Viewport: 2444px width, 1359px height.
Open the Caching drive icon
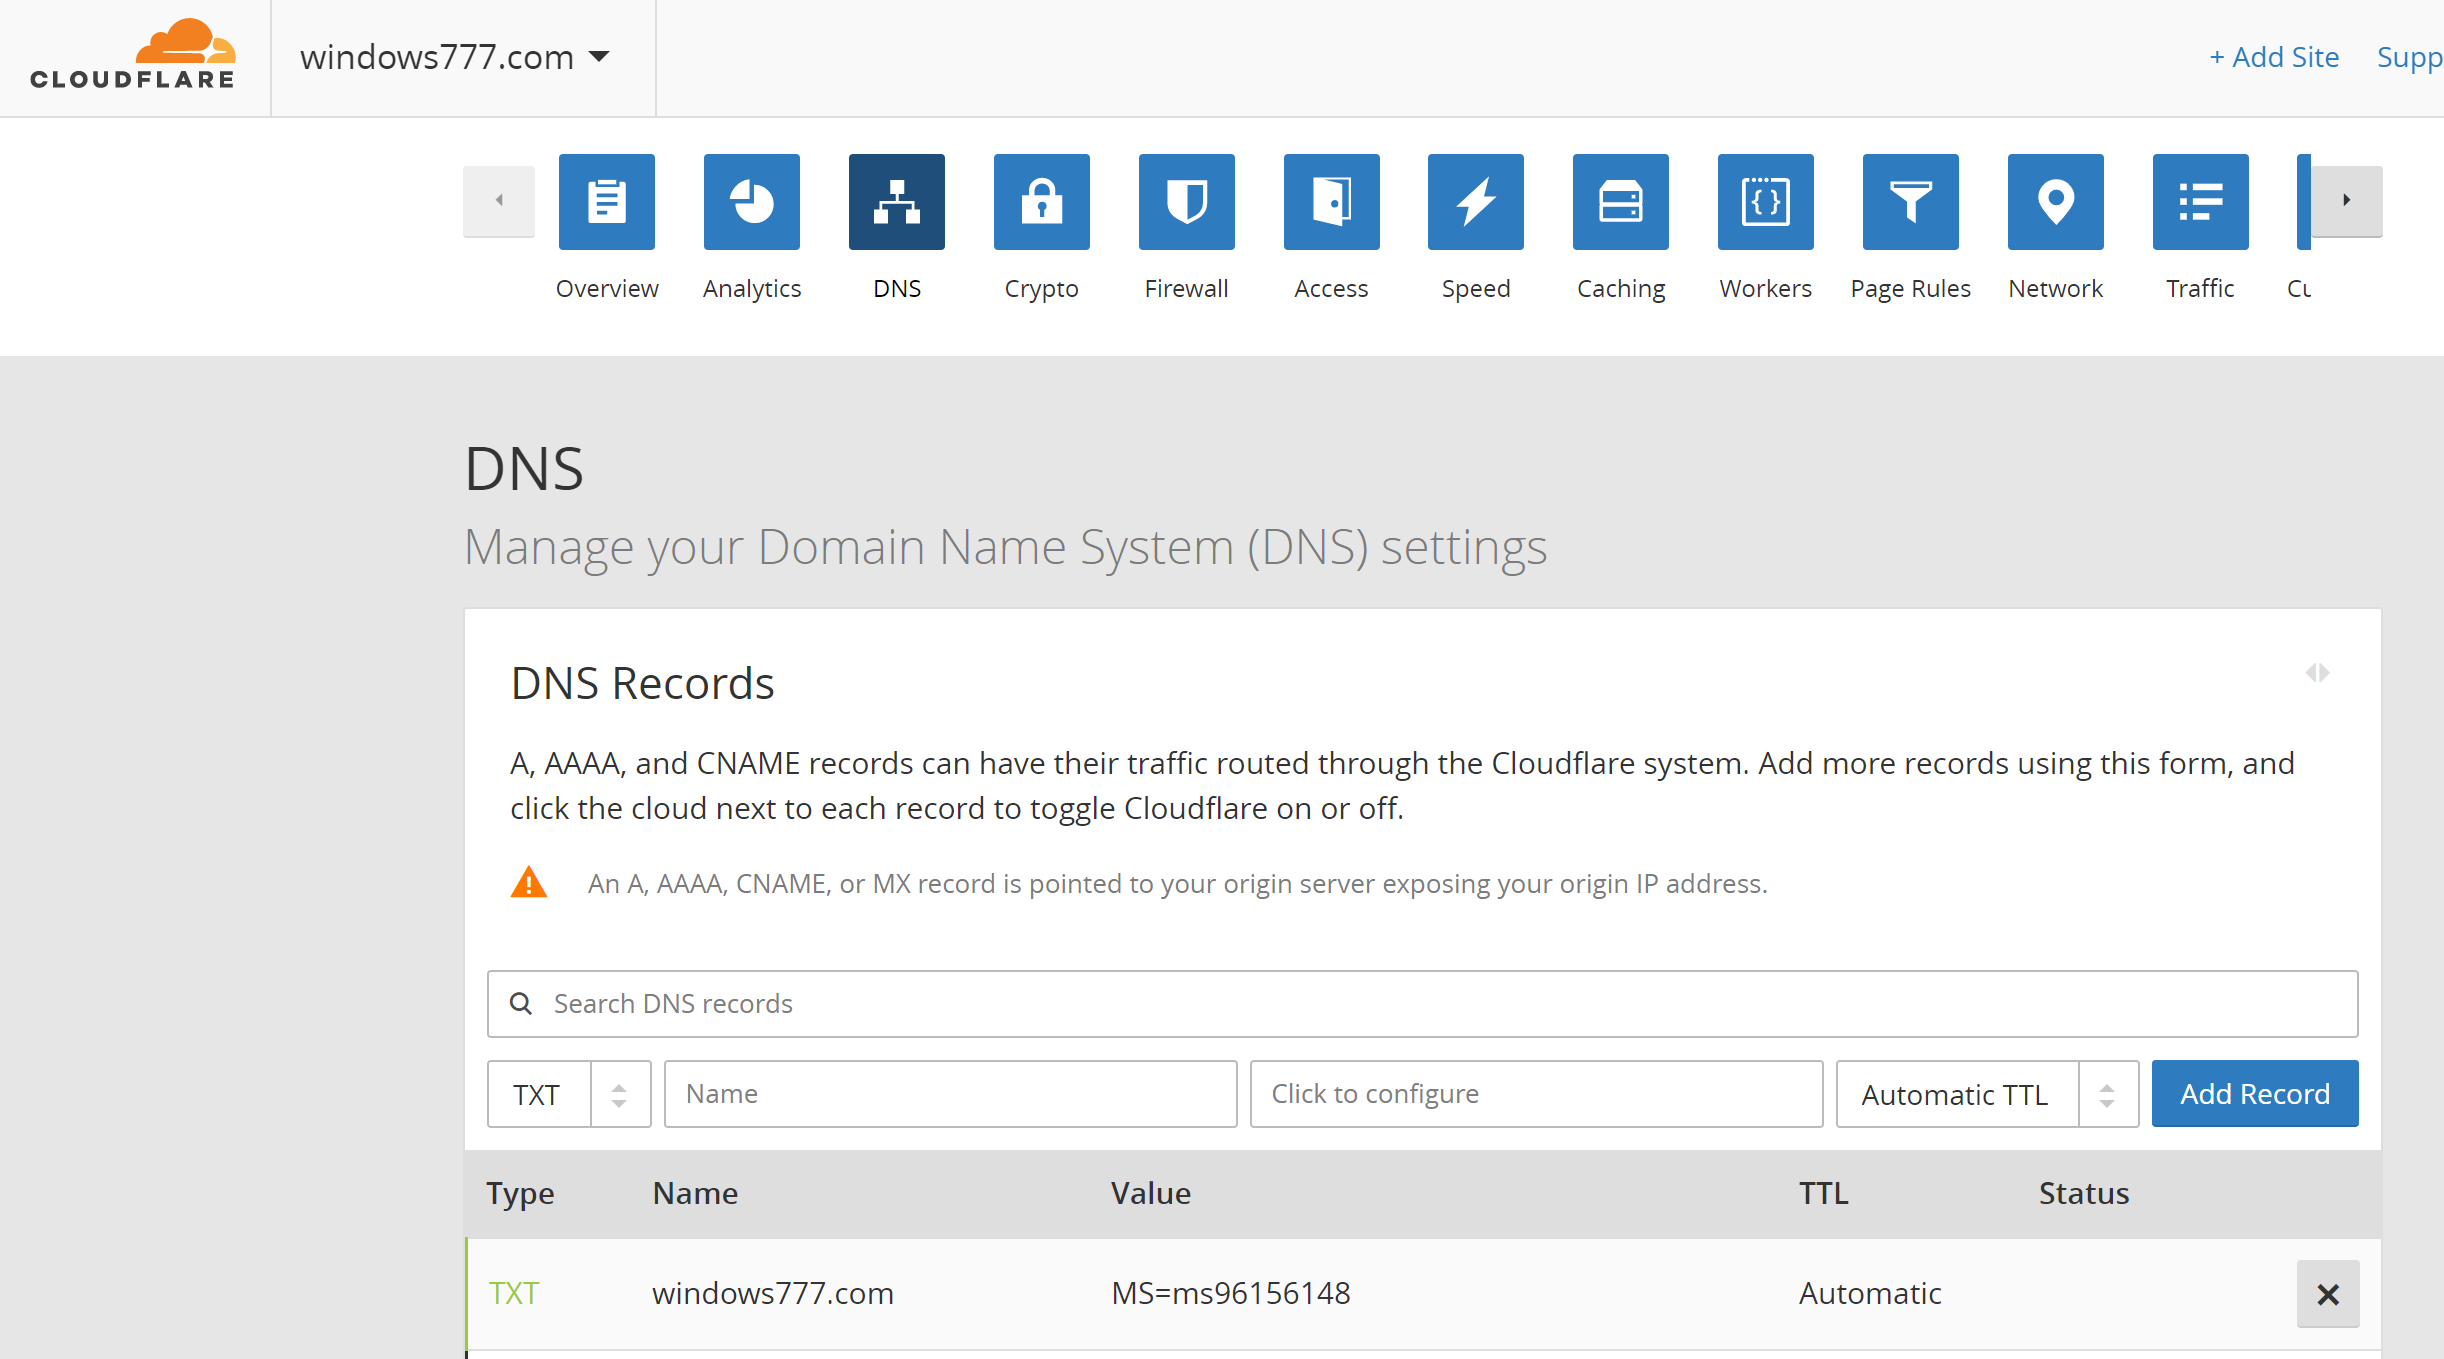(x=1620, y=202)
